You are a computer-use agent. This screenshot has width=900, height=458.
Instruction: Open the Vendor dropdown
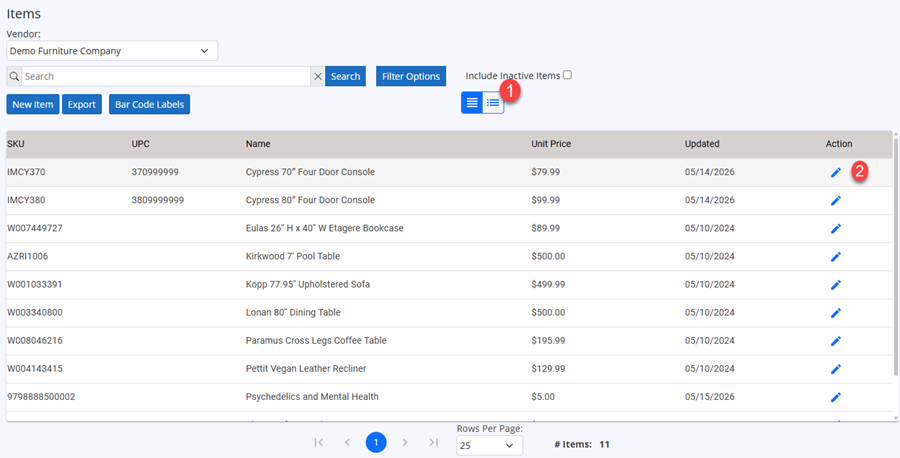point(112,51)
